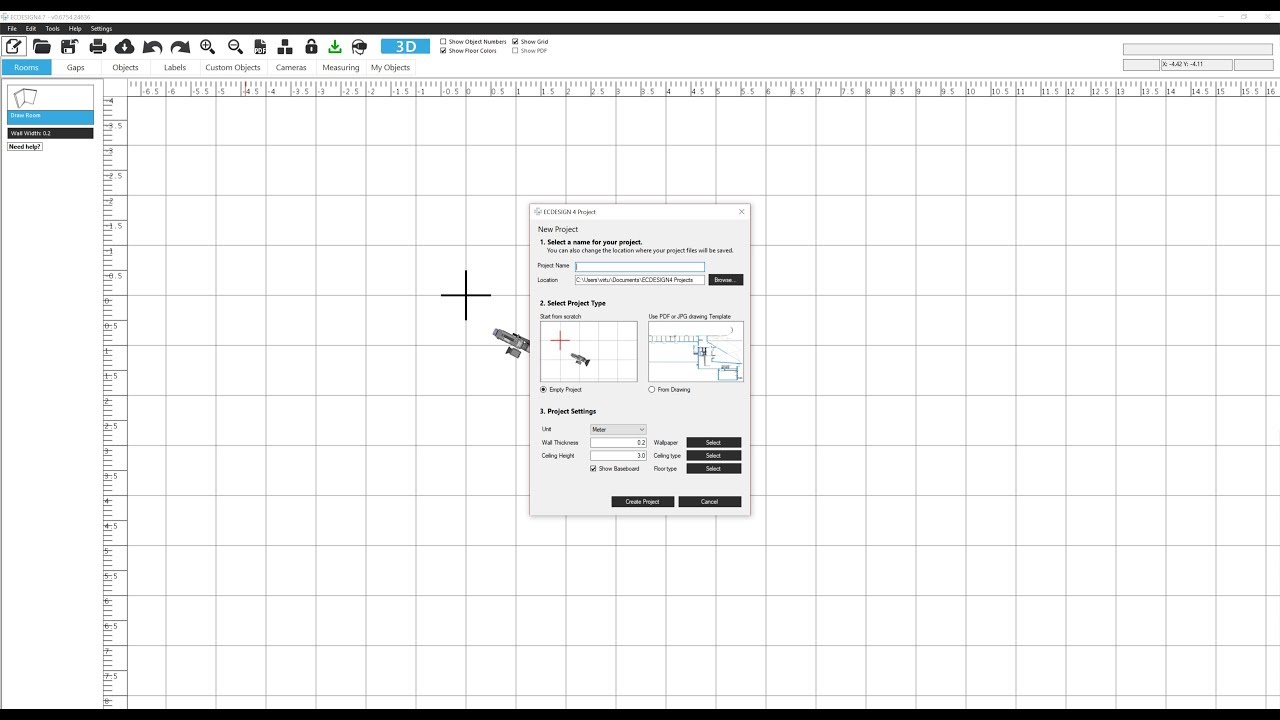Toggle Show Grid checkbox

pyautogui.click(x=516, y=42)
